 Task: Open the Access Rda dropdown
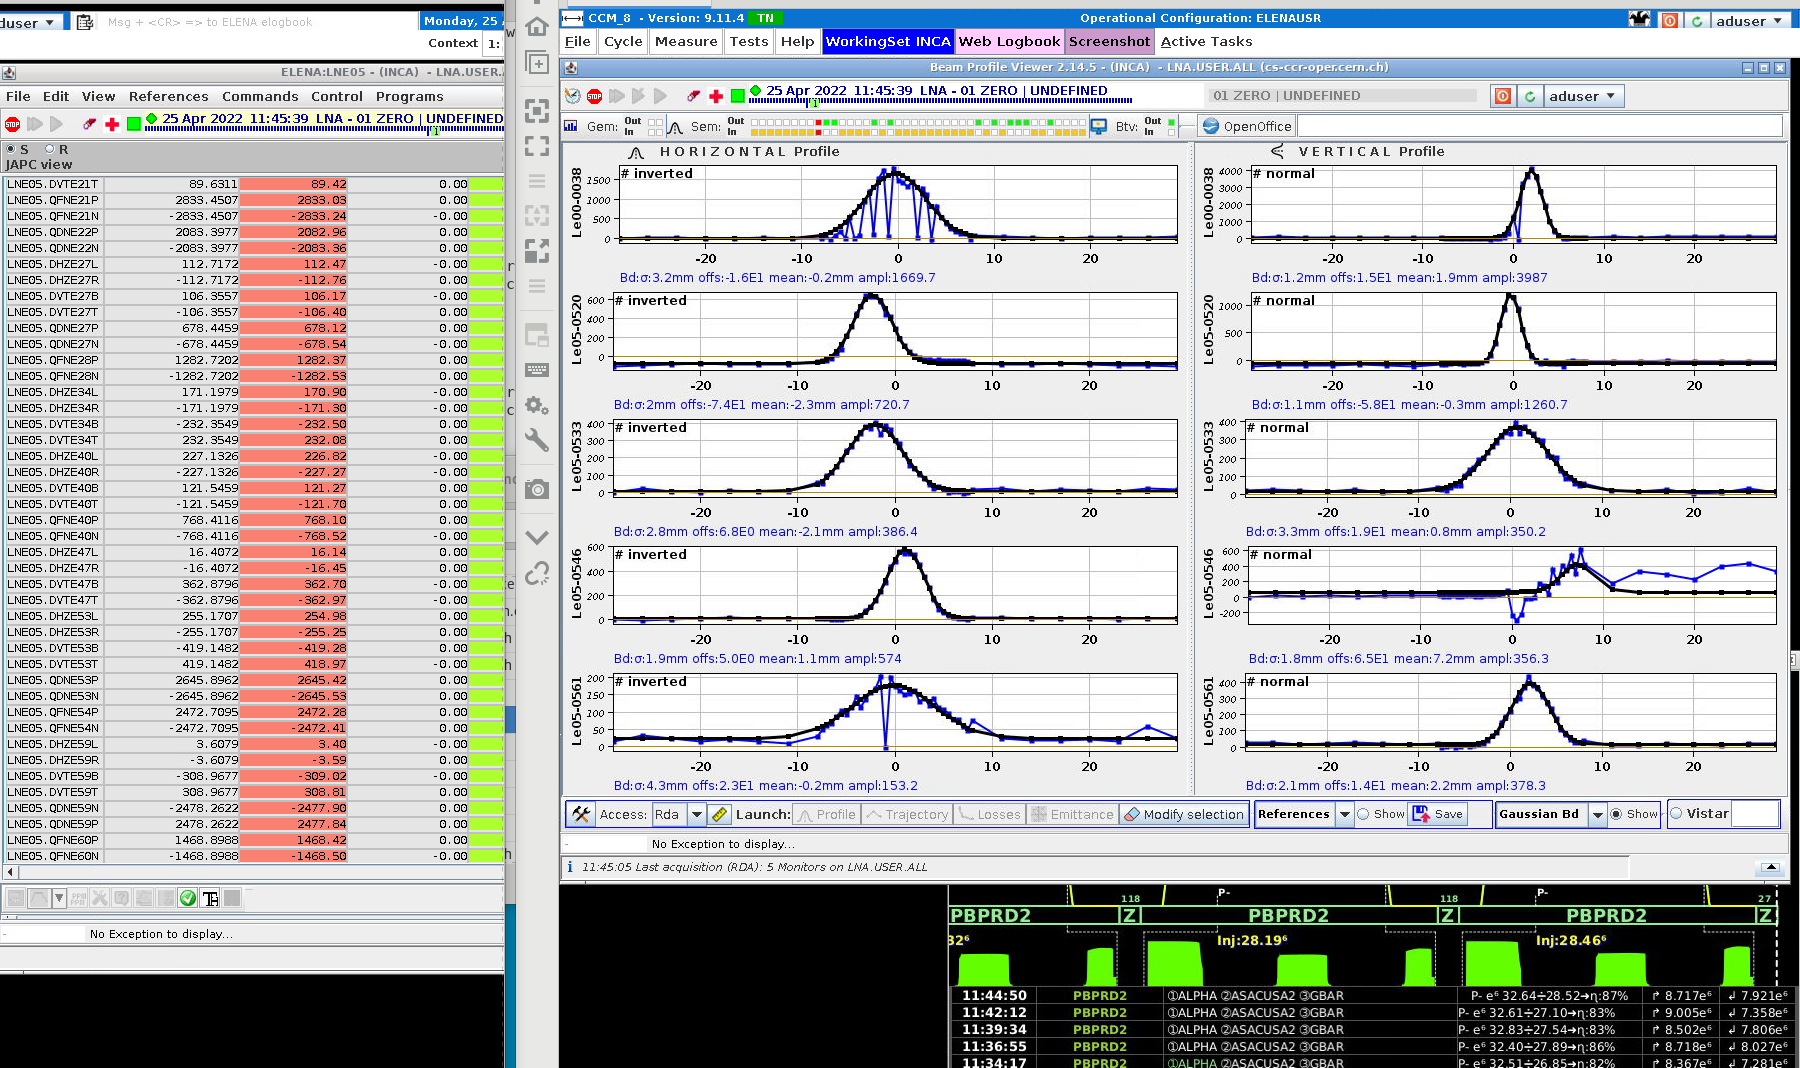[696, 814]
